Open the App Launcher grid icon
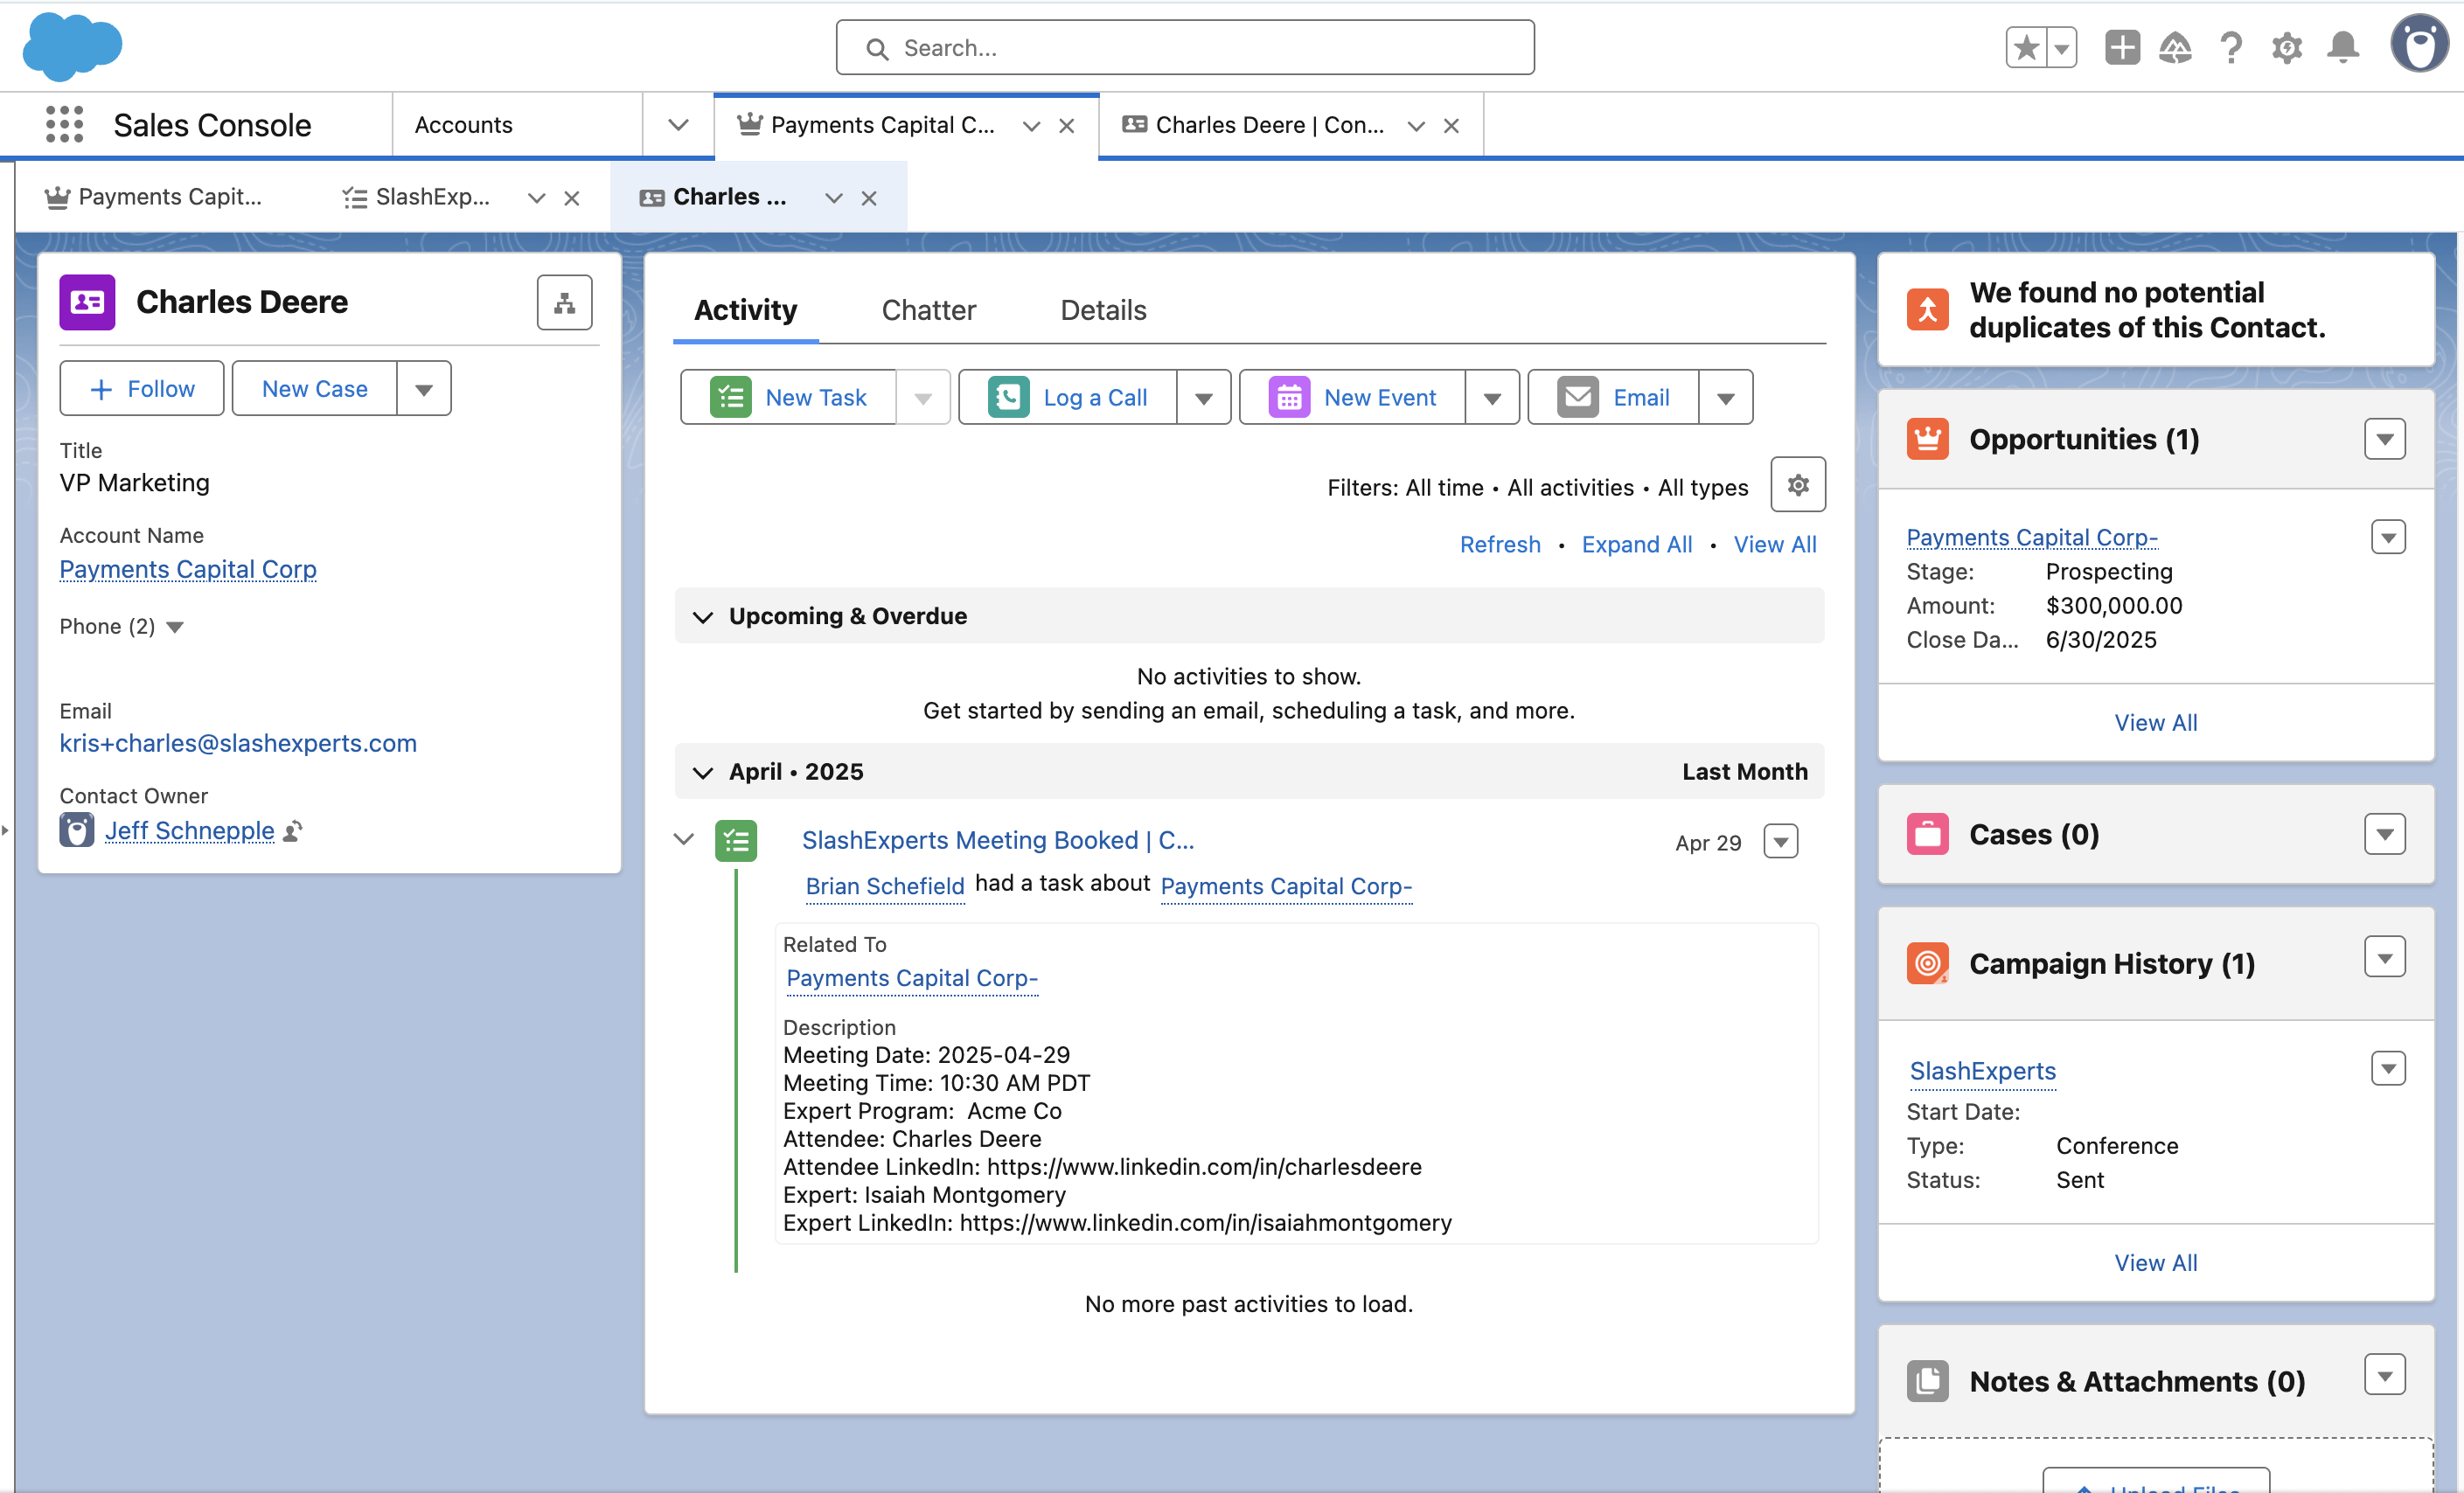Viewport: 2464px width, 1493px height. [x=64, y=125]
